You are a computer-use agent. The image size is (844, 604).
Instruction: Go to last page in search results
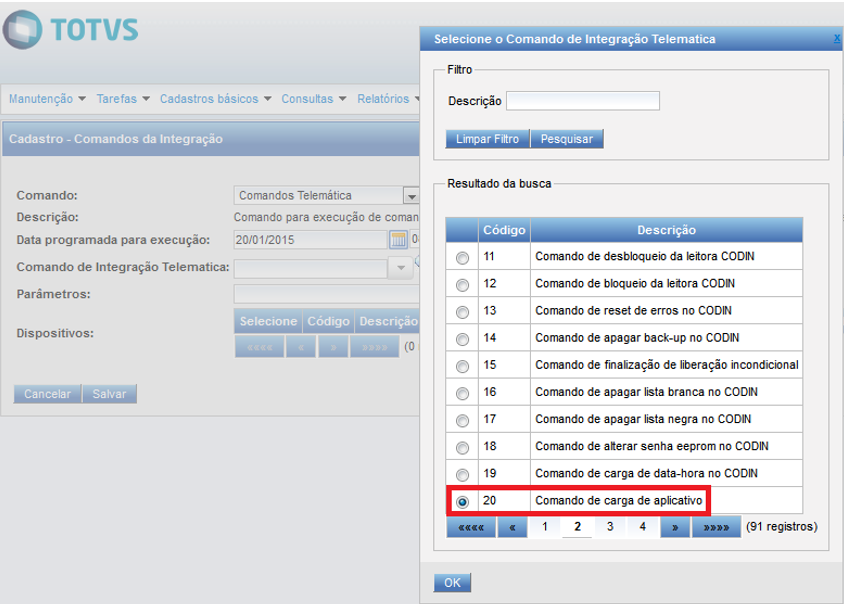click(x=716, y=527)
